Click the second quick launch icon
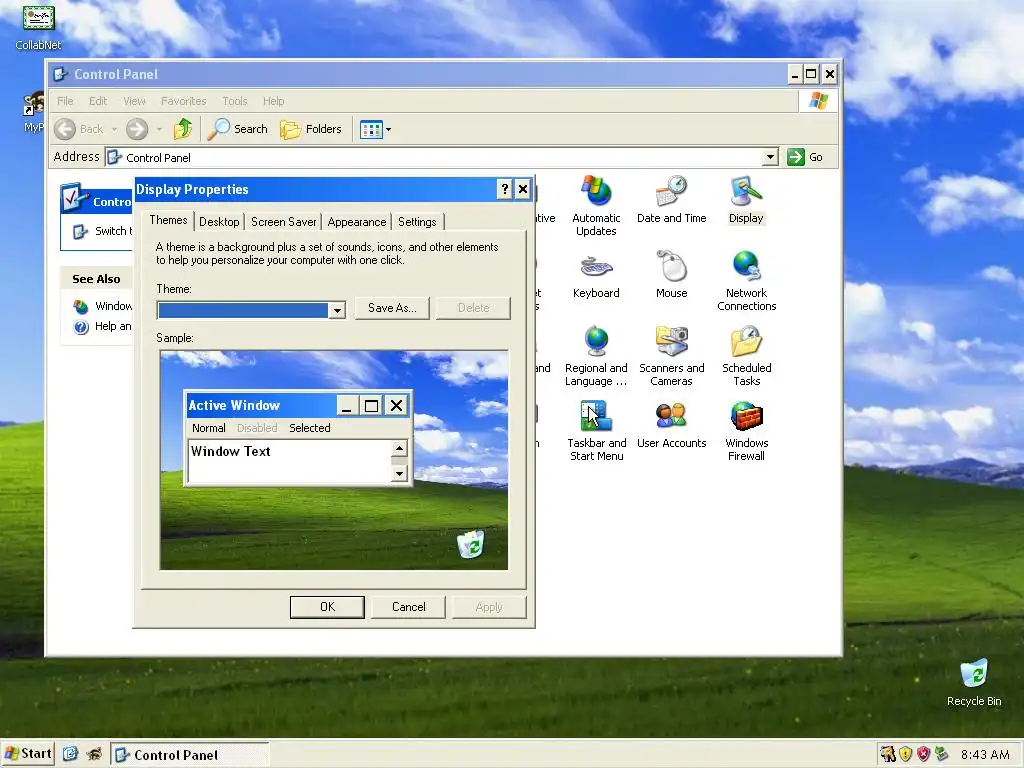This screenshot has width=1024, height=768. click(94, 754)
